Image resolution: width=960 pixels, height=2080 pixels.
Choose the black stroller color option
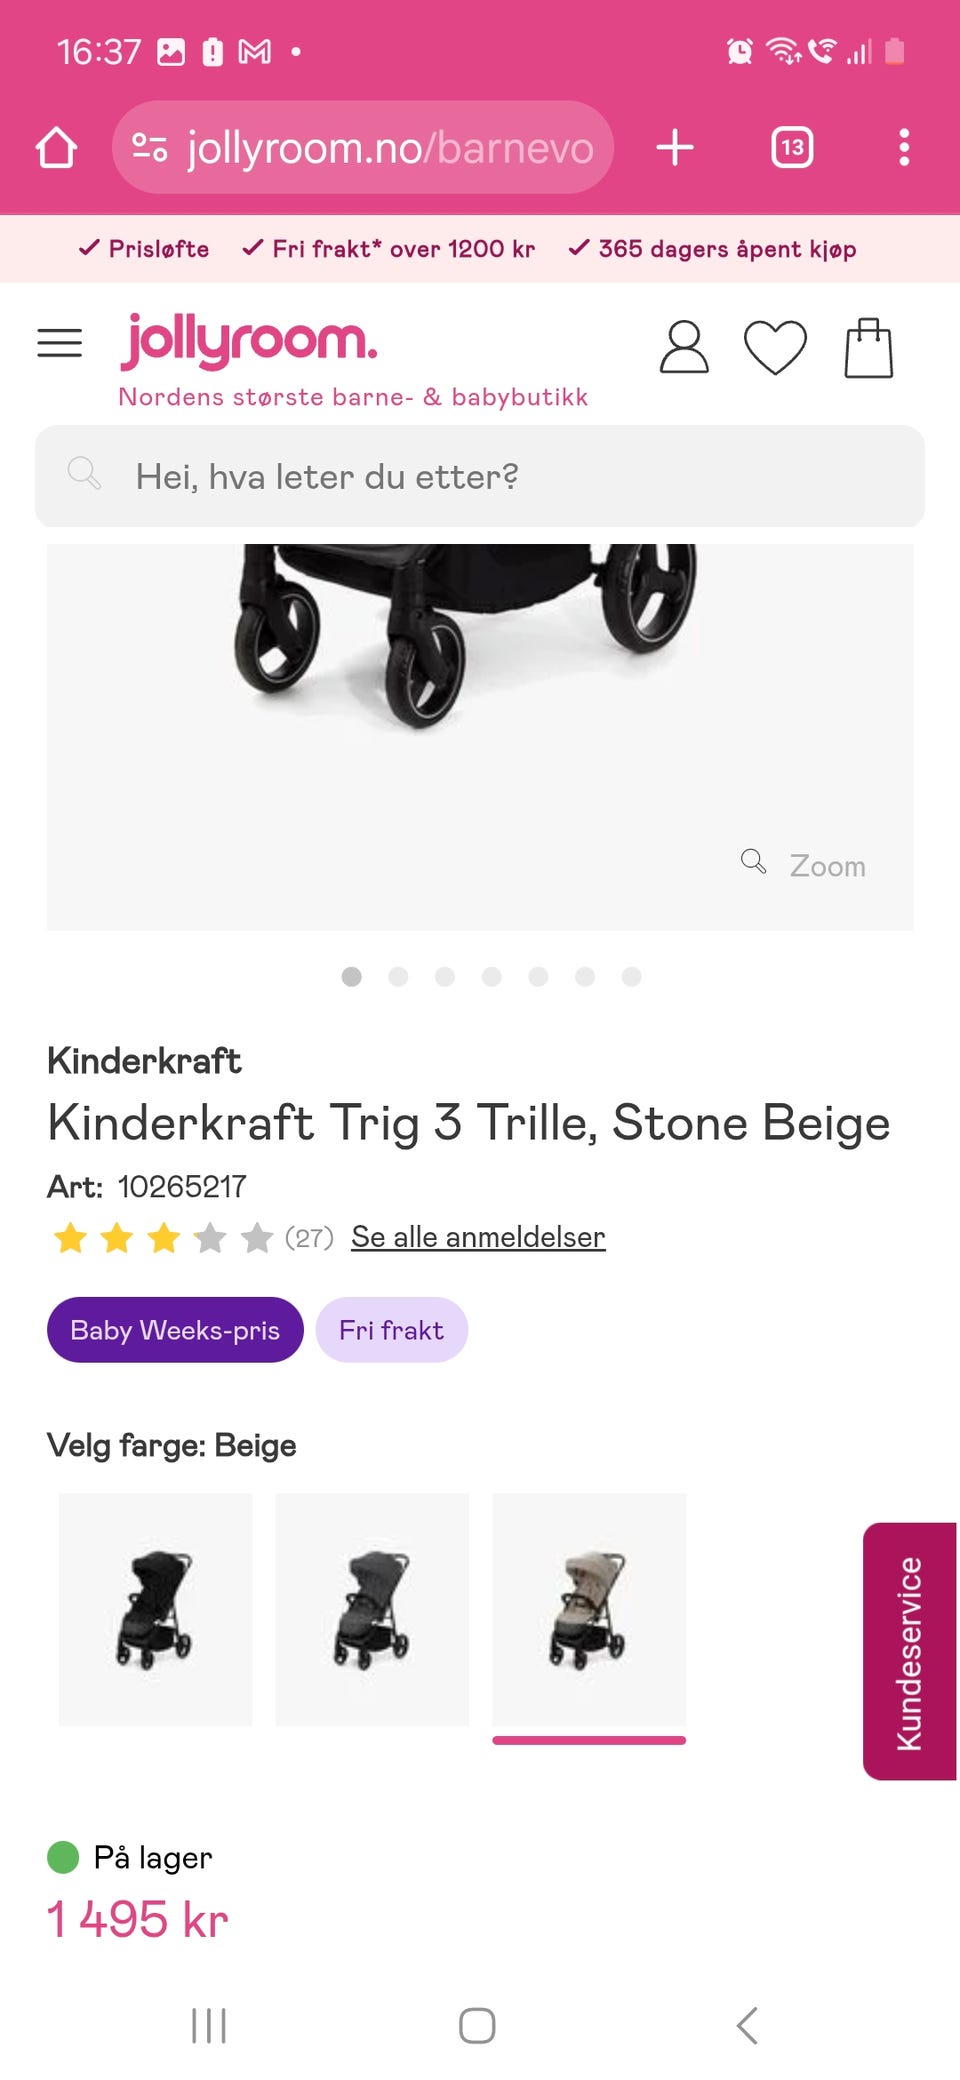[155, 1609]
